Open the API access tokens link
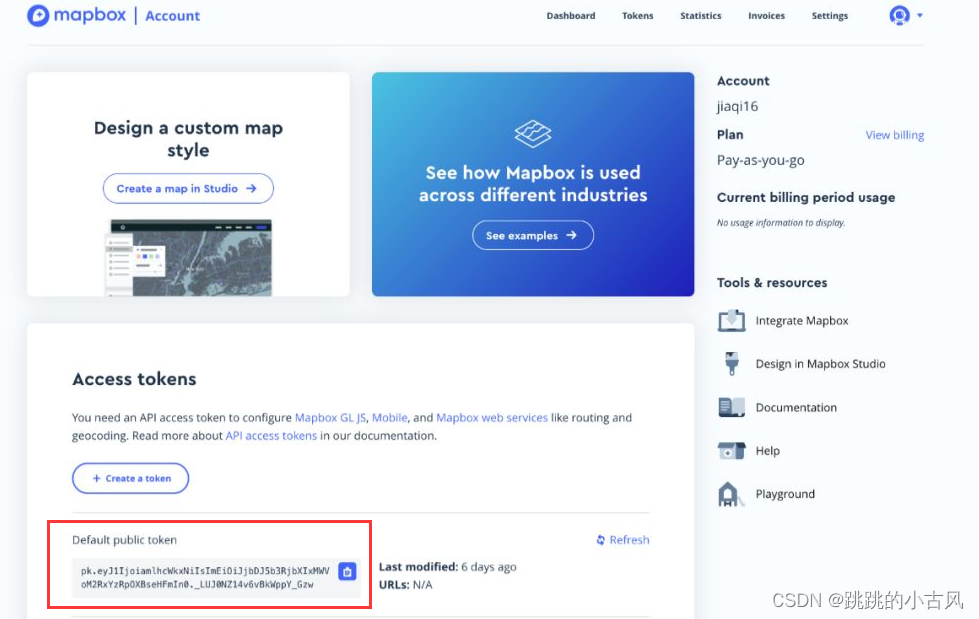The image size is (979, 619). [271, 435]
